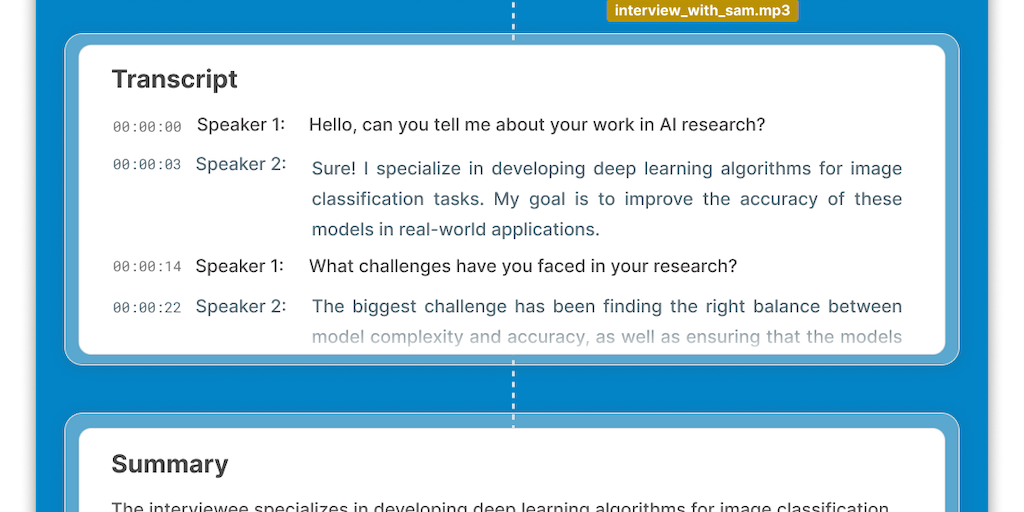Select the Speaker 2 label at 00:00:03

click(x=241, y=164)
